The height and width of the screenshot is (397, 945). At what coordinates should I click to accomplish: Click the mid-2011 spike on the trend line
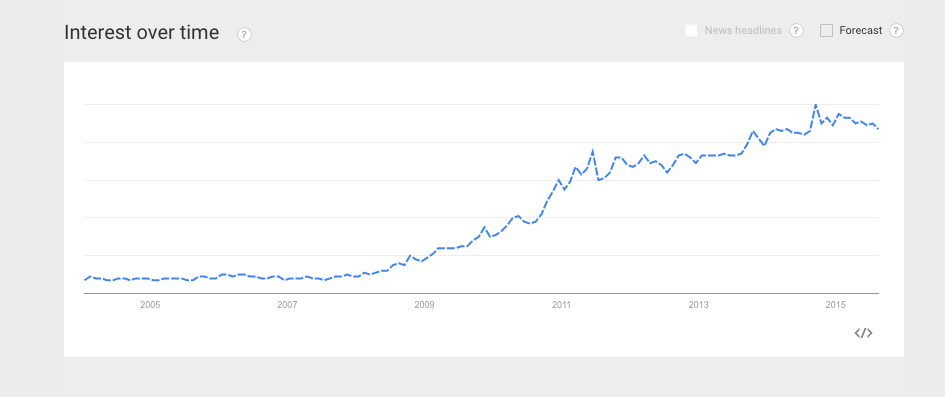tap(592, 150)
